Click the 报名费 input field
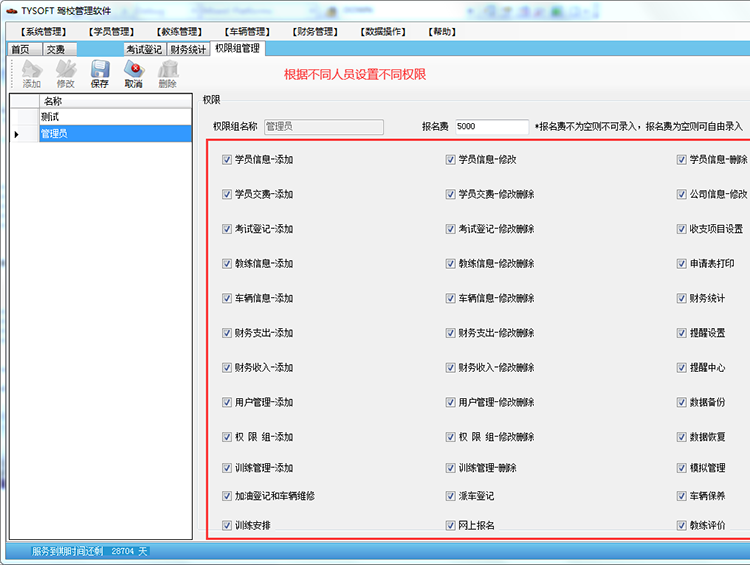 click(x=491, y=127)
